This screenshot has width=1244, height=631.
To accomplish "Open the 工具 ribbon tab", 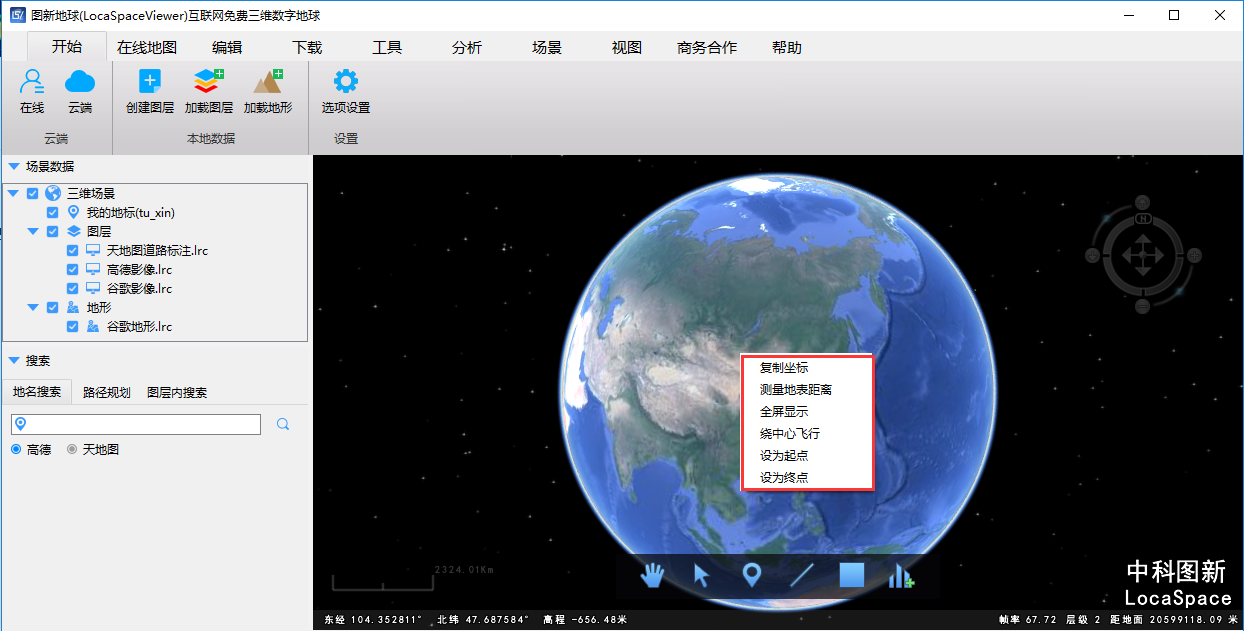I will point(387,47).
